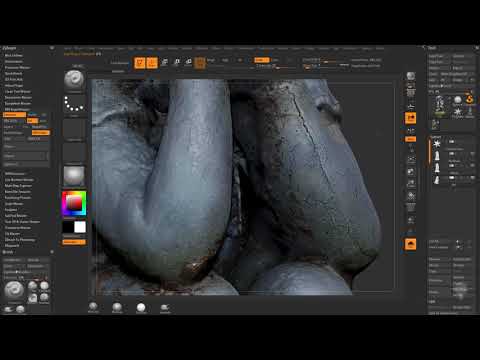Viewport: 480px width, 360px height.
Task: Select the star subtool at top of subtool list
Action: [437, 144]
